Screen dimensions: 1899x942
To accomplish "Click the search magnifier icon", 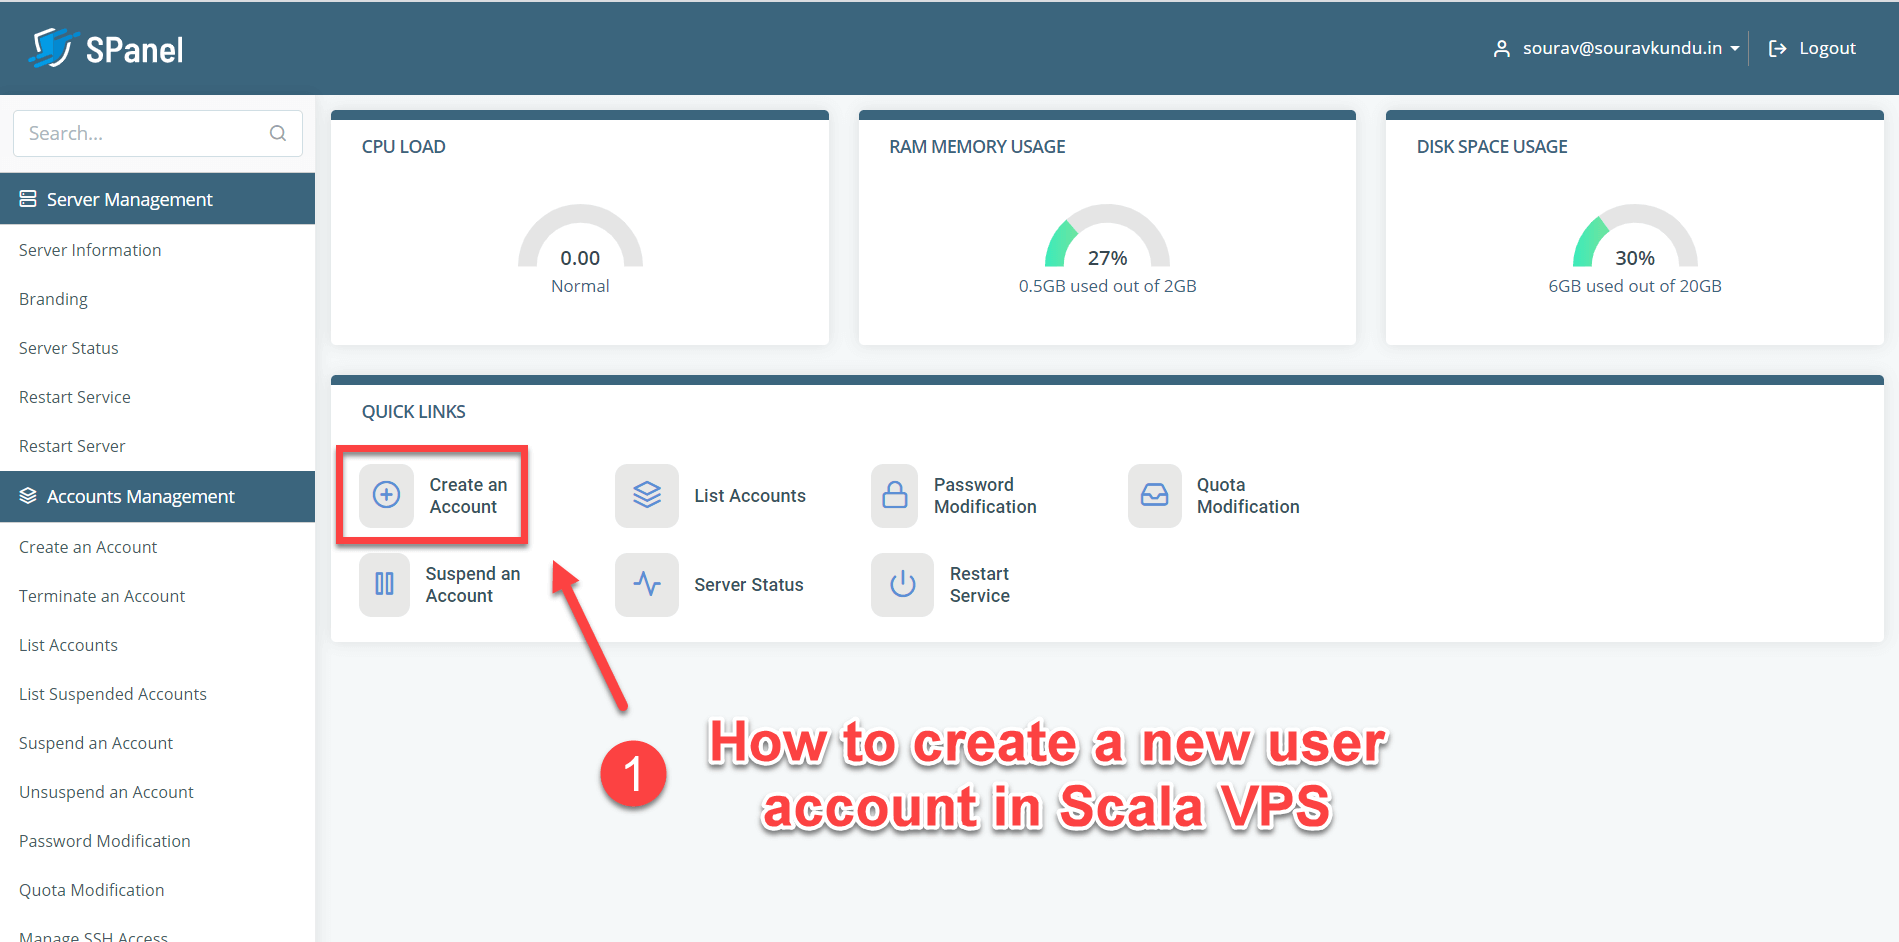I will 278,133.
